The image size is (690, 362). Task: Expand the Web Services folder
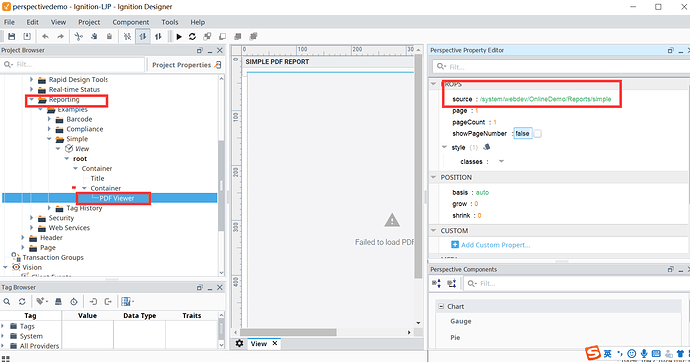pos(31,228)
